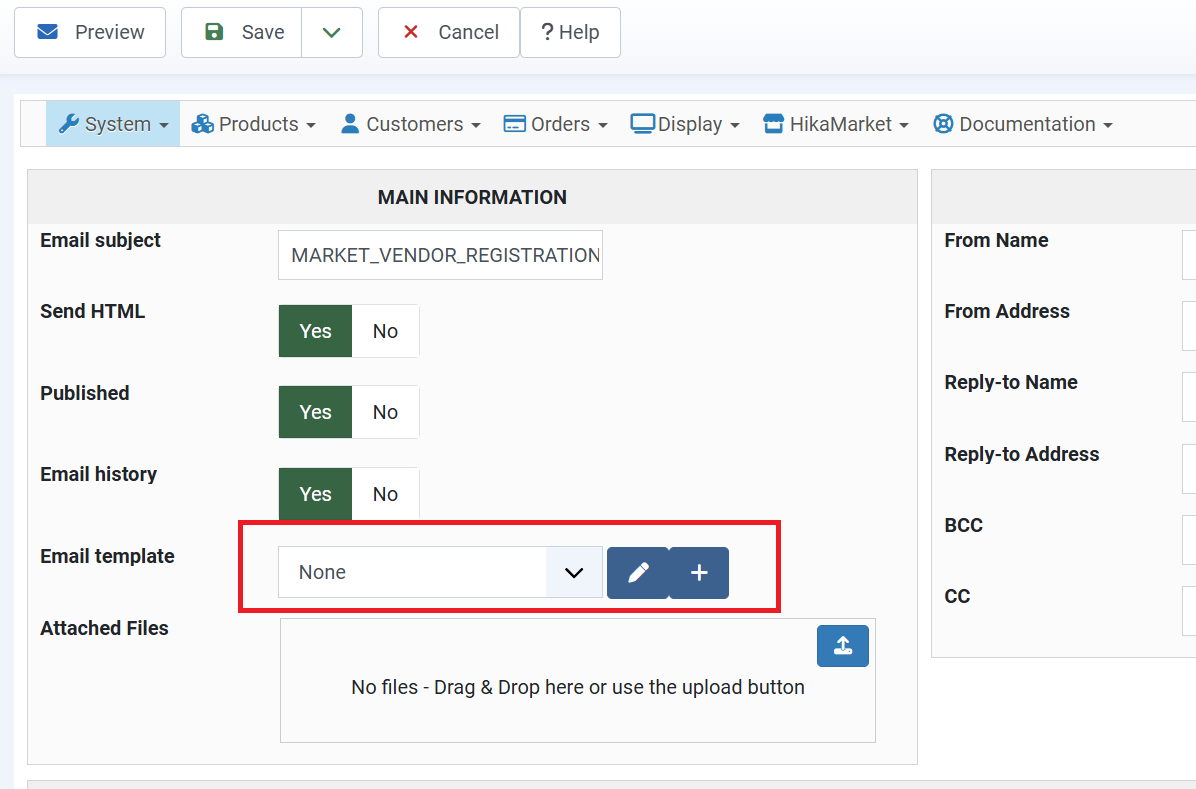Open the Documentation menu
Image resolution: width=1196 pixels, height=789 pixels.
coord(1022,124)
